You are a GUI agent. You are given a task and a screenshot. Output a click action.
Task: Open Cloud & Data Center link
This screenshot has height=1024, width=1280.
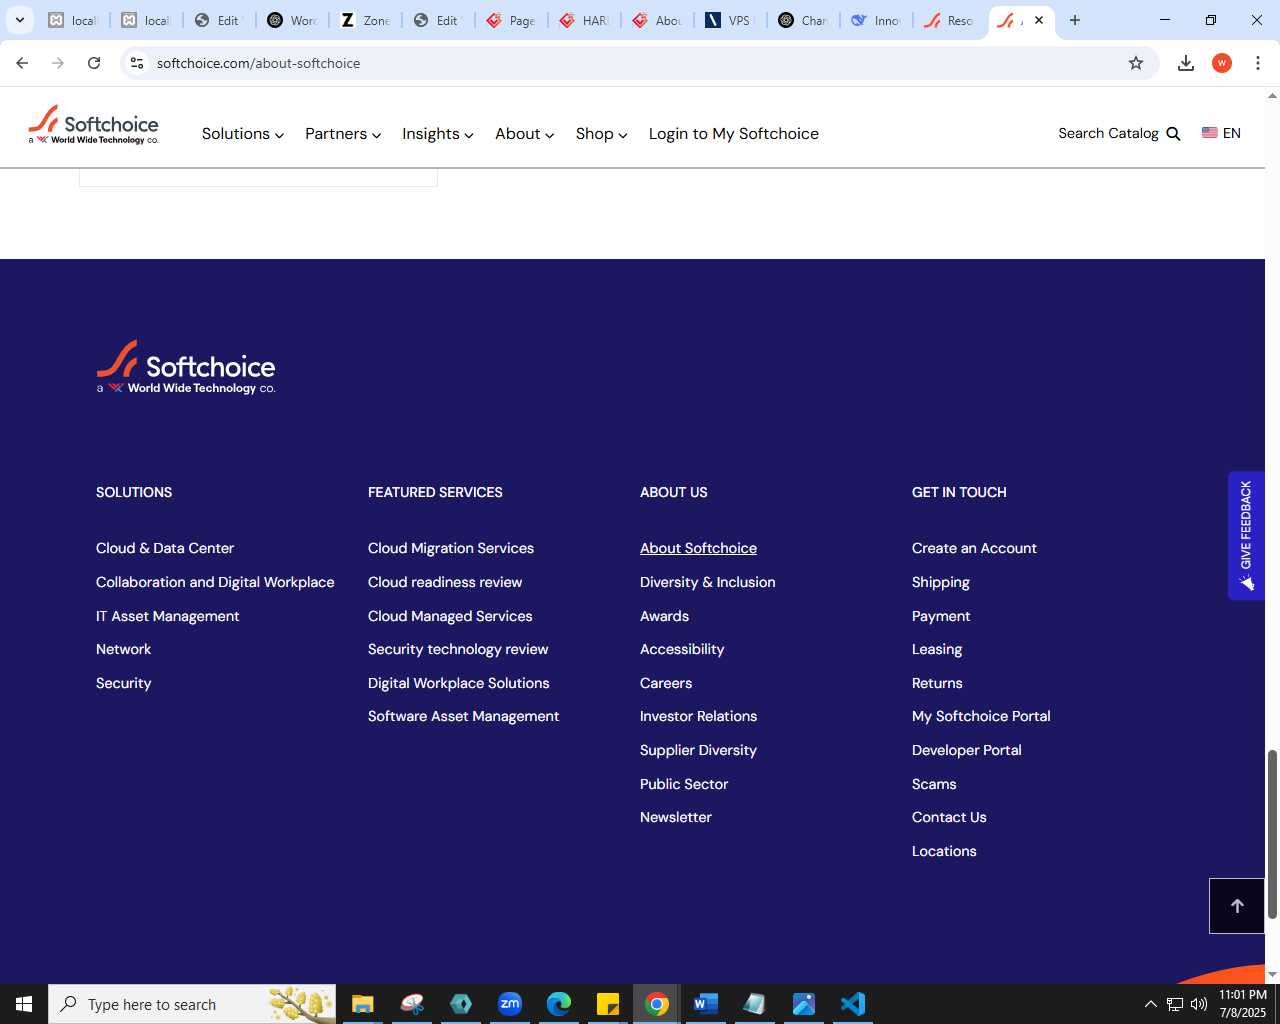pos(165,548)
